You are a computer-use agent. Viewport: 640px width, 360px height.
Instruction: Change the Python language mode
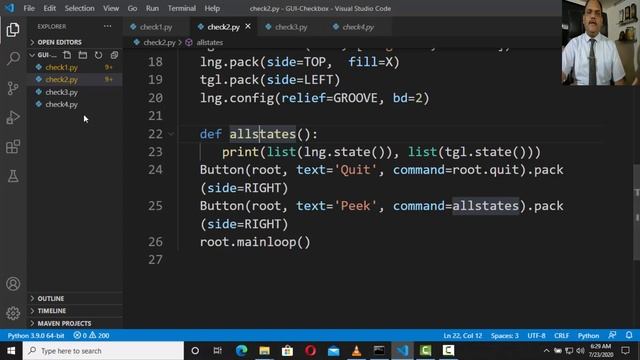(x=588, y=336)
